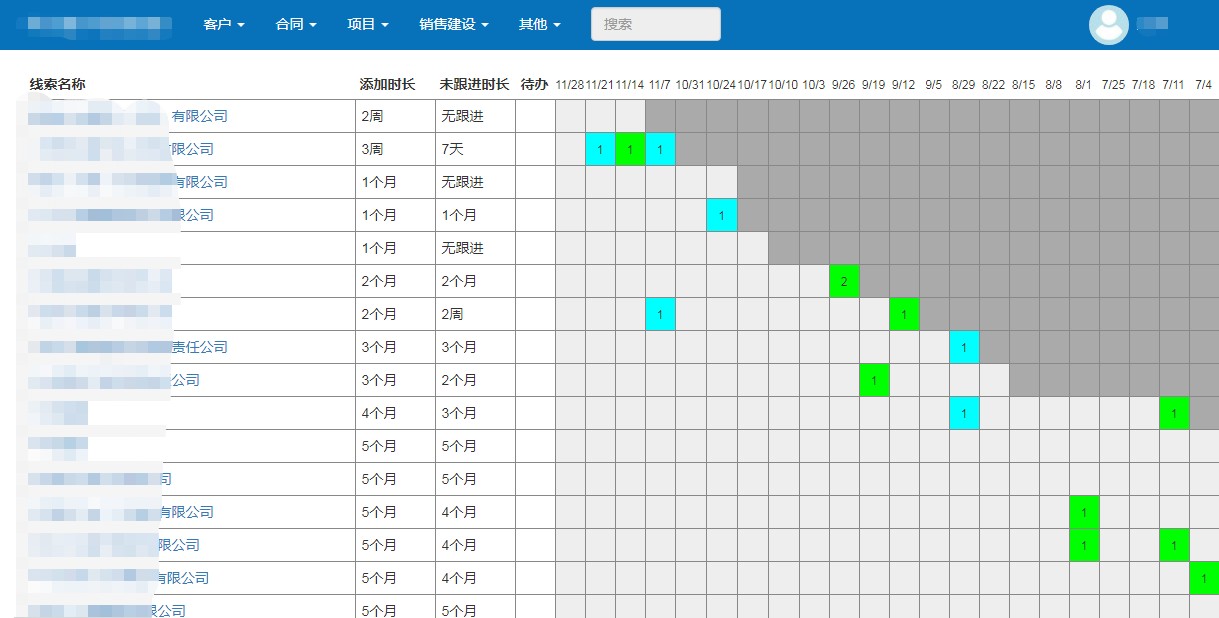This screenshot has height=618, width=1219.
Task: Click the green cell in the 7/4 column
Action: point(1204,579)
